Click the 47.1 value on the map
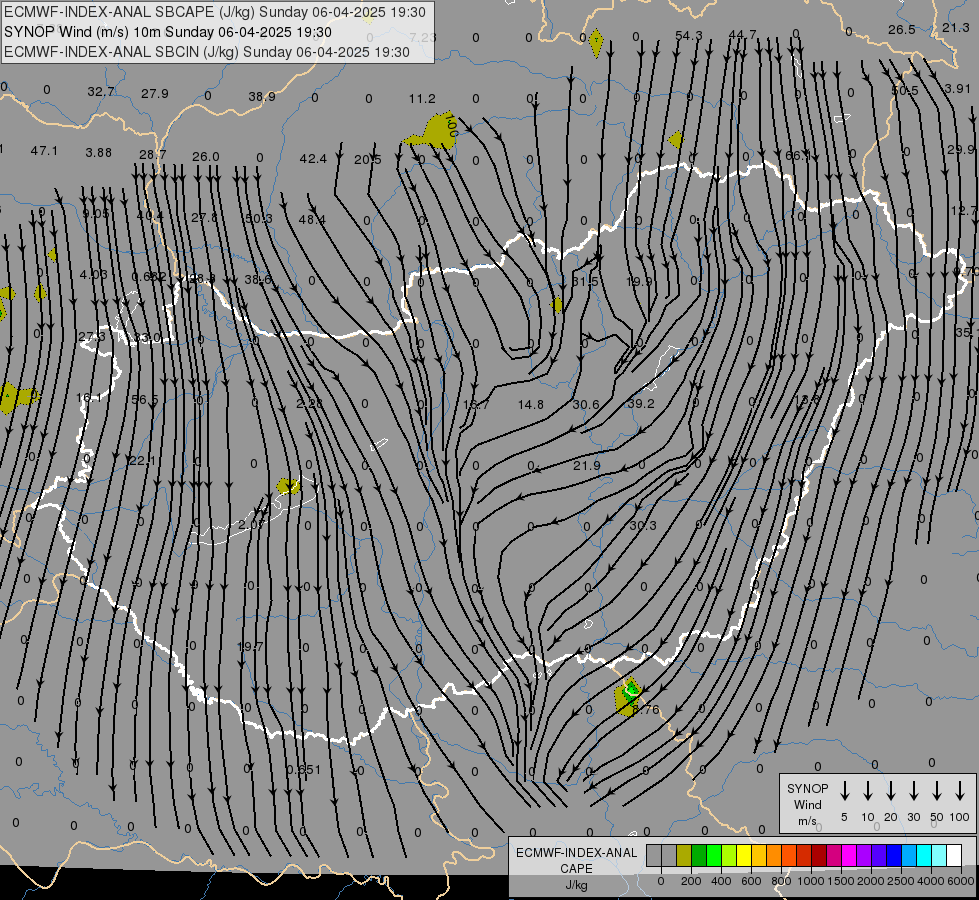Viewport: 979px width, 900px height. [x=44, y=151]
